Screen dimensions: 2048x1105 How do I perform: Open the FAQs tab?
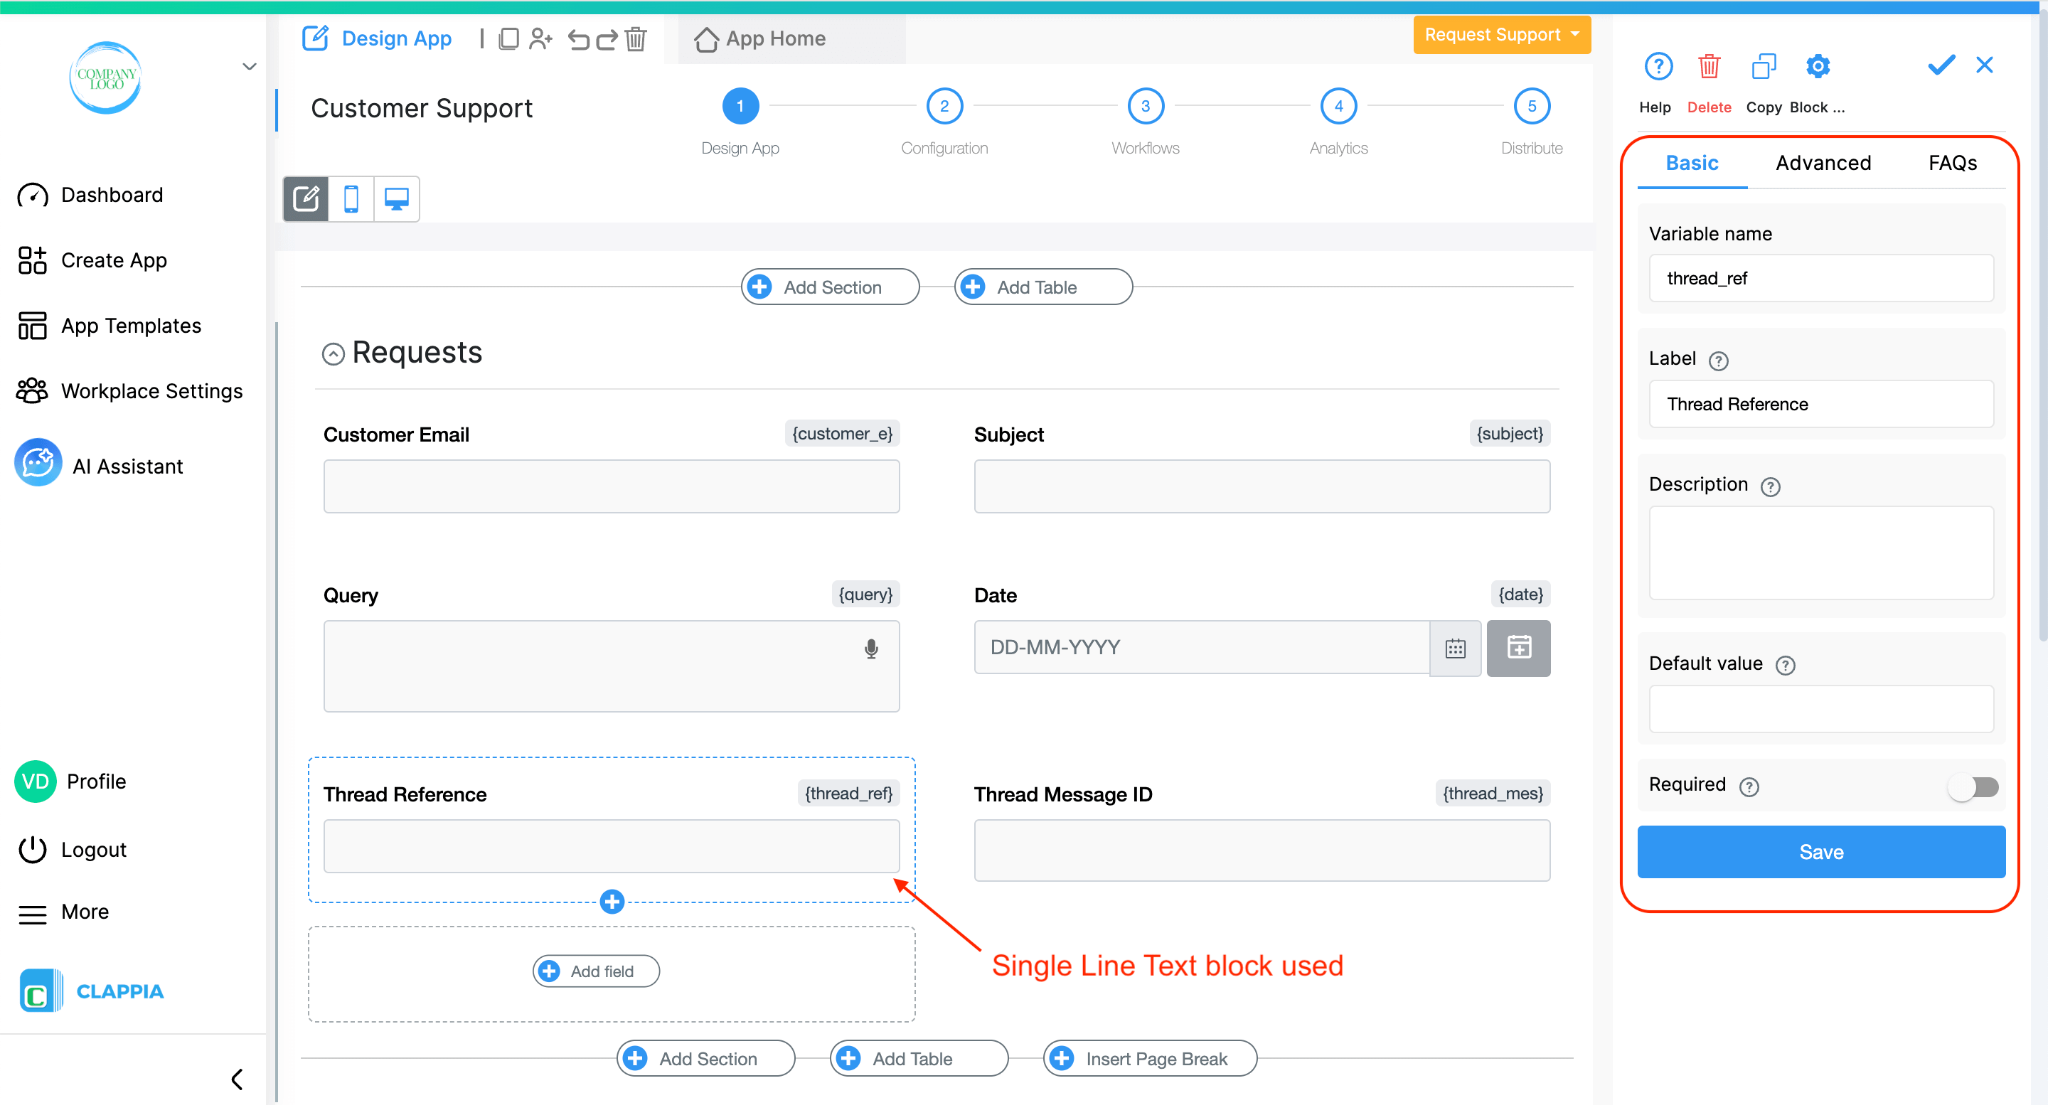tap(1952, 163)
